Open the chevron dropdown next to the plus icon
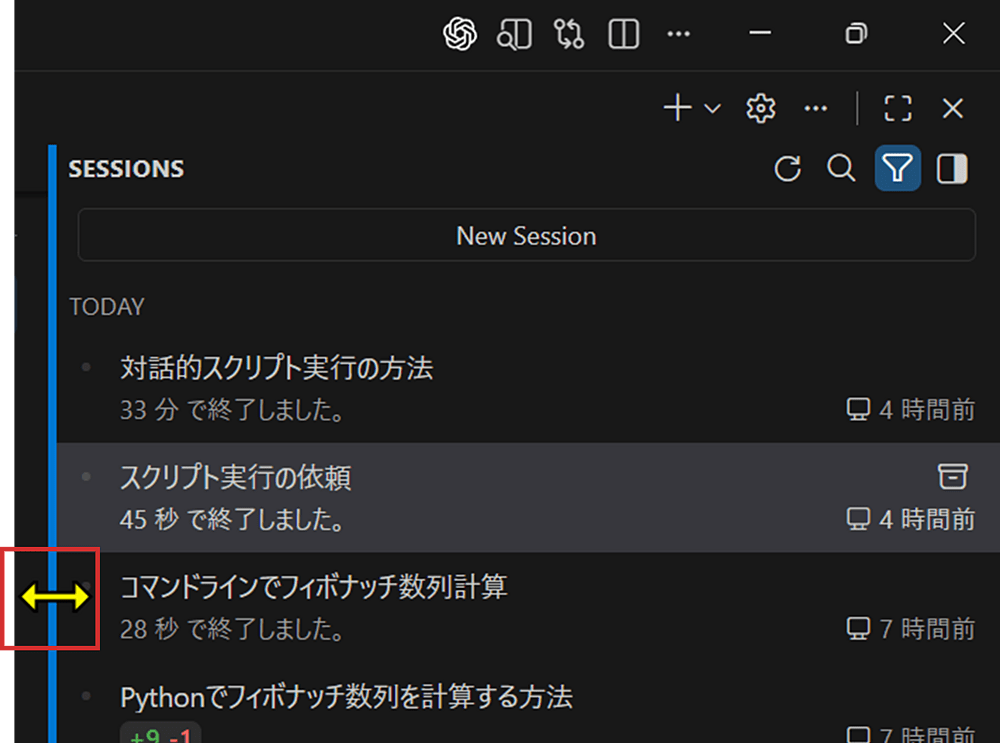The image size is (1000, 743). tap(710, 108)
